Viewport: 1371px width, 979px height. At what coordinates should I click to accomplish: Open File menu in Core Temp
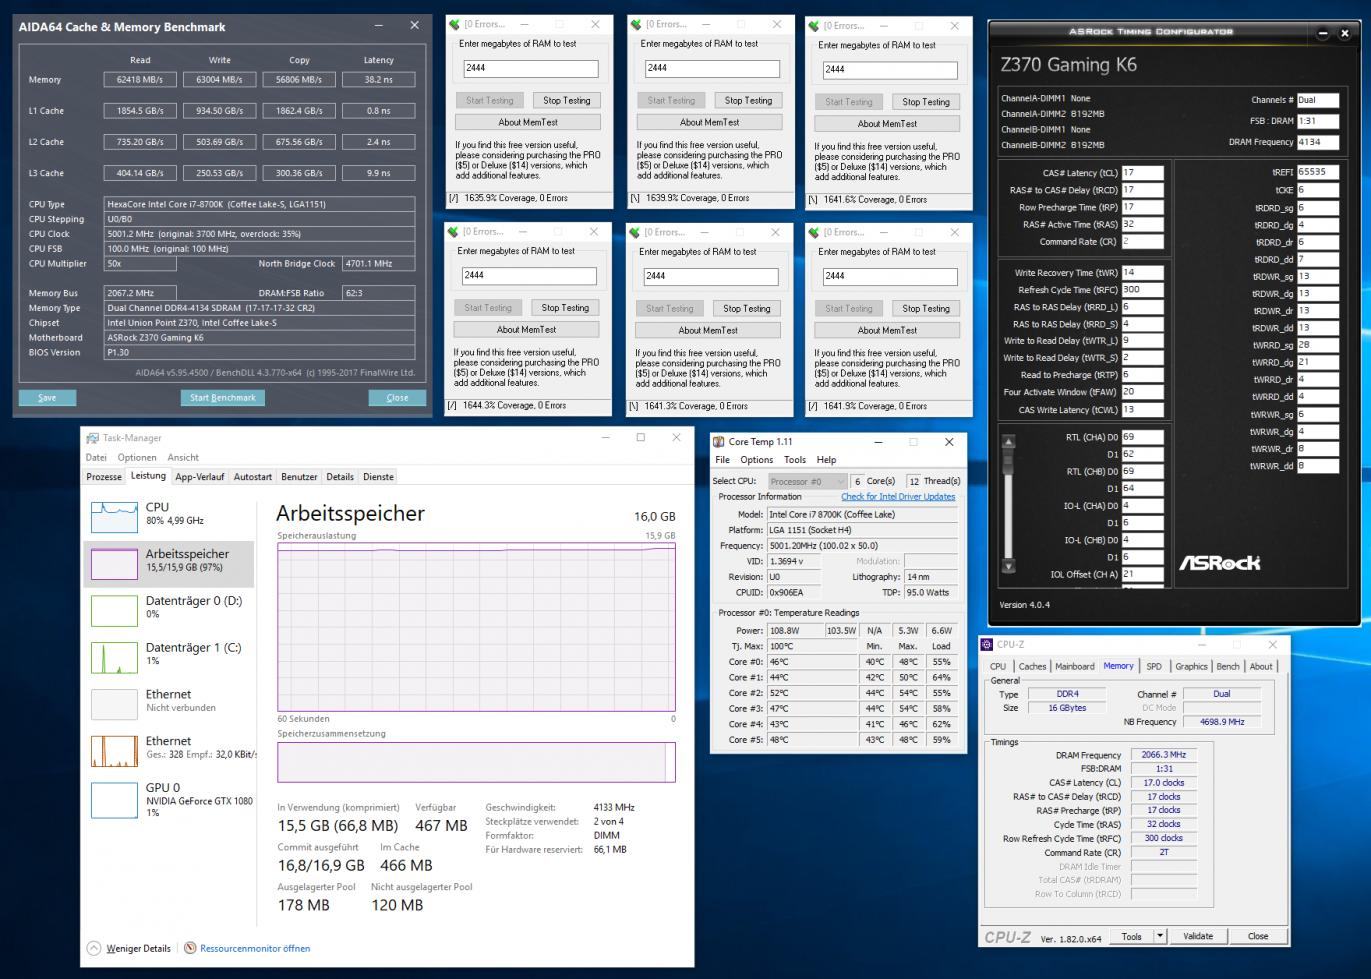point(722,460)
